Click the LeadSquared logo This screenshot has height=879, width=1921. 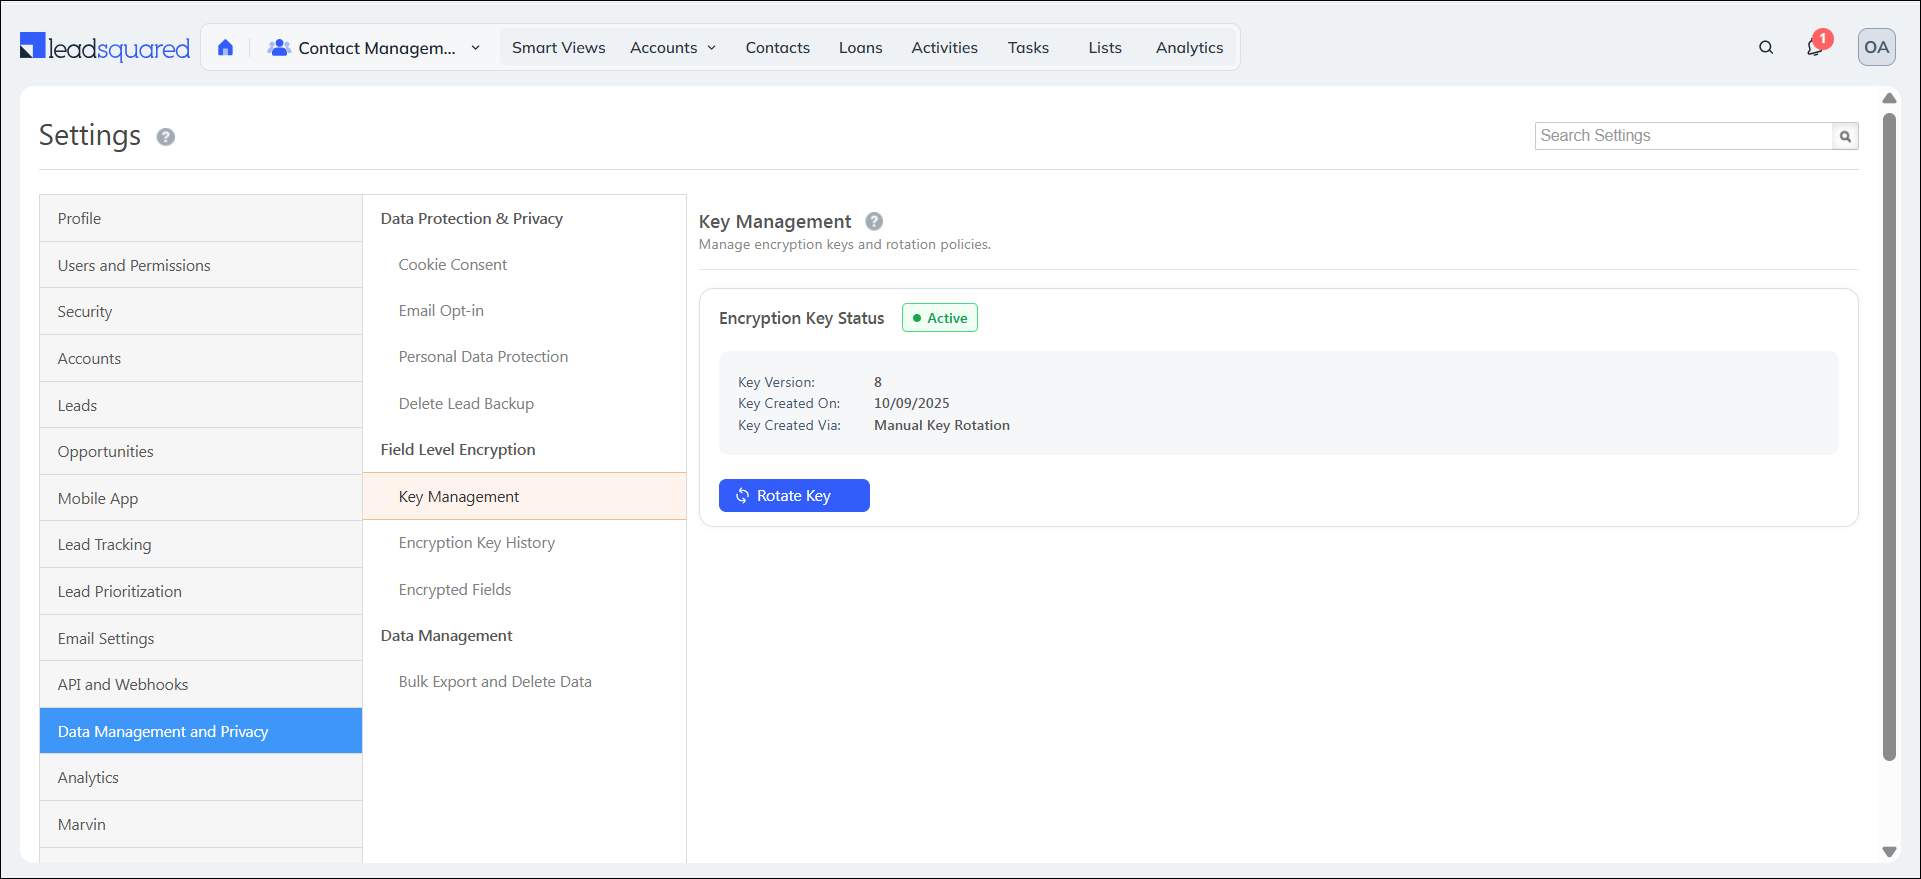105,48
